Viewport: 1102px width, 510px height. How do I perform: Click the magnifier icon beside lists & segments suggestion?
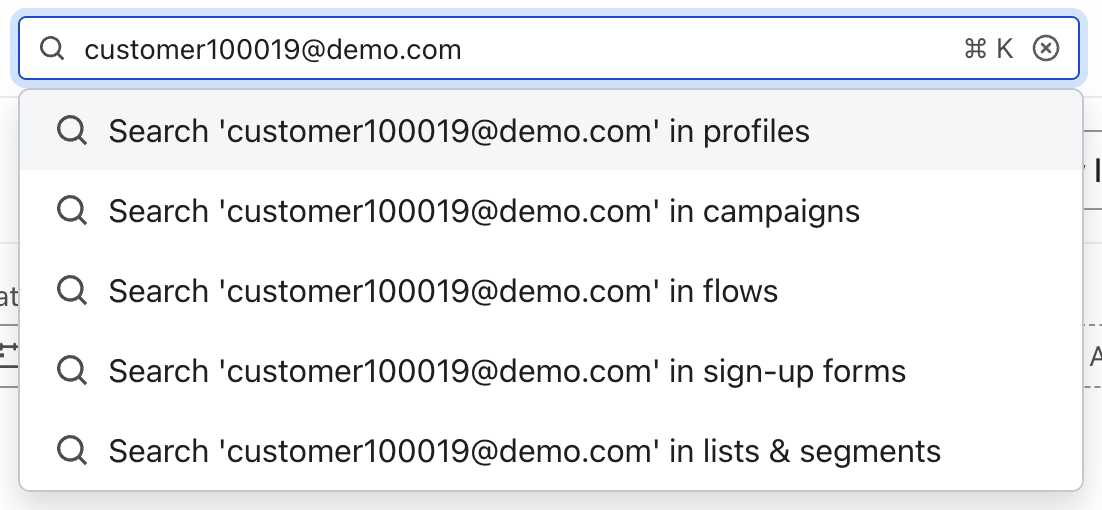click(72, 451)
